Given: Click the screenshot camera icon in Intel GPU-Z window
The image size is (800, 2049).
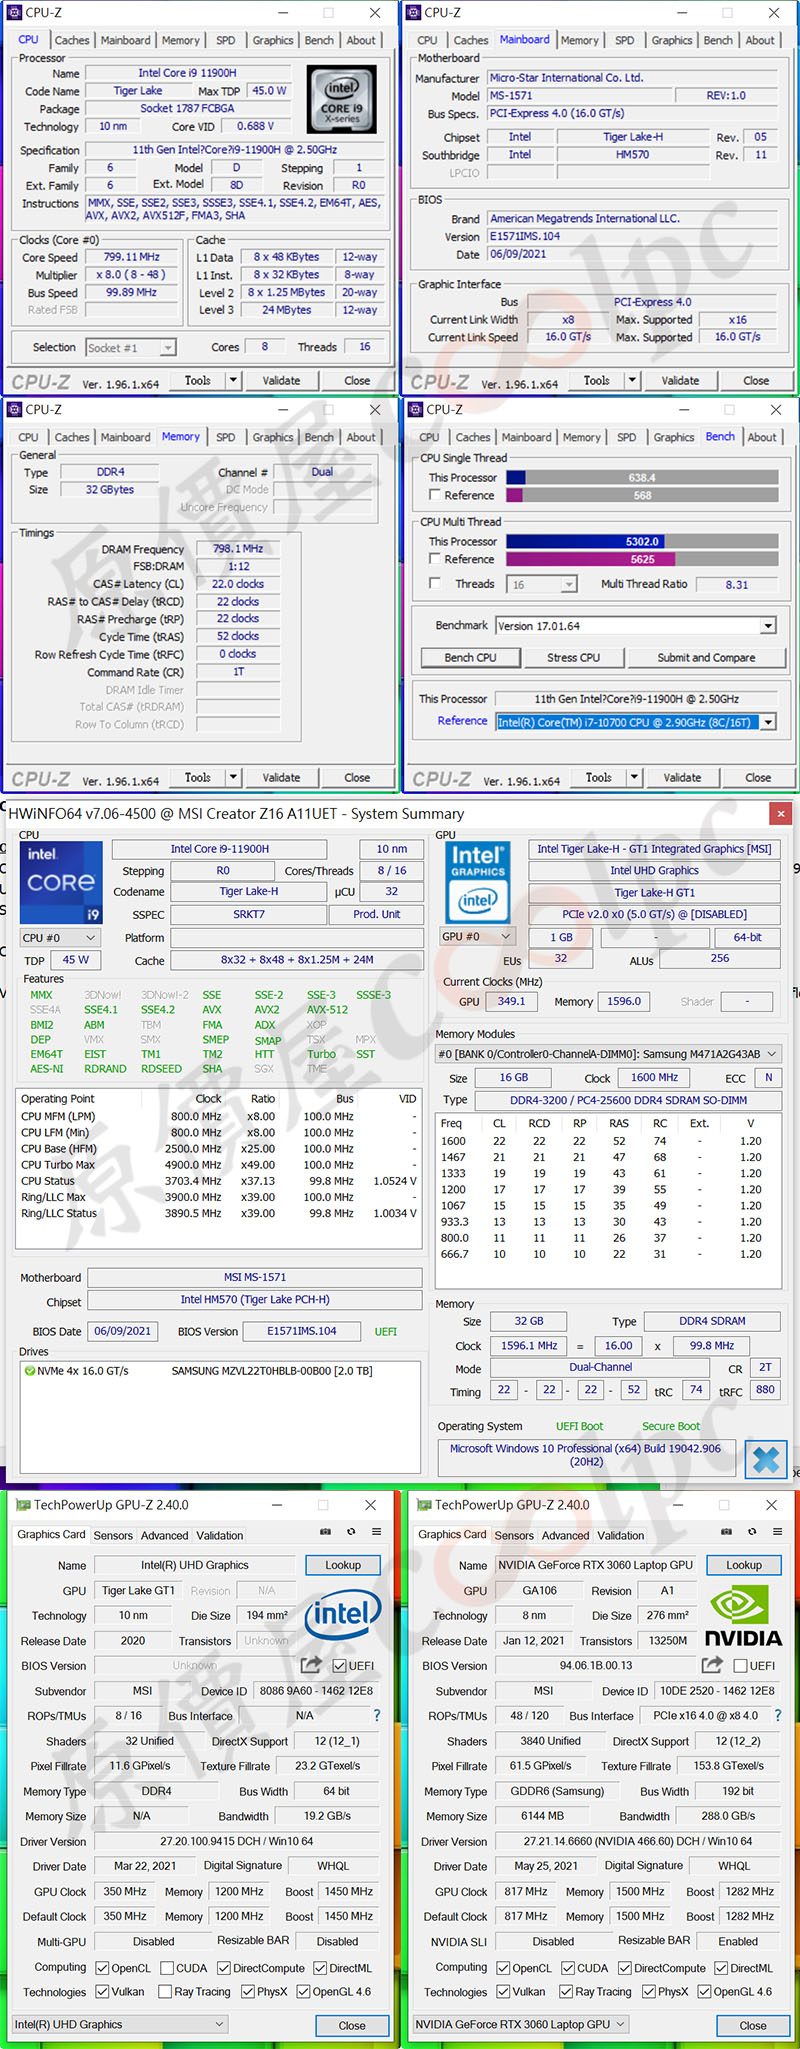Looking at the screenshot, I should pos(325,1531).
